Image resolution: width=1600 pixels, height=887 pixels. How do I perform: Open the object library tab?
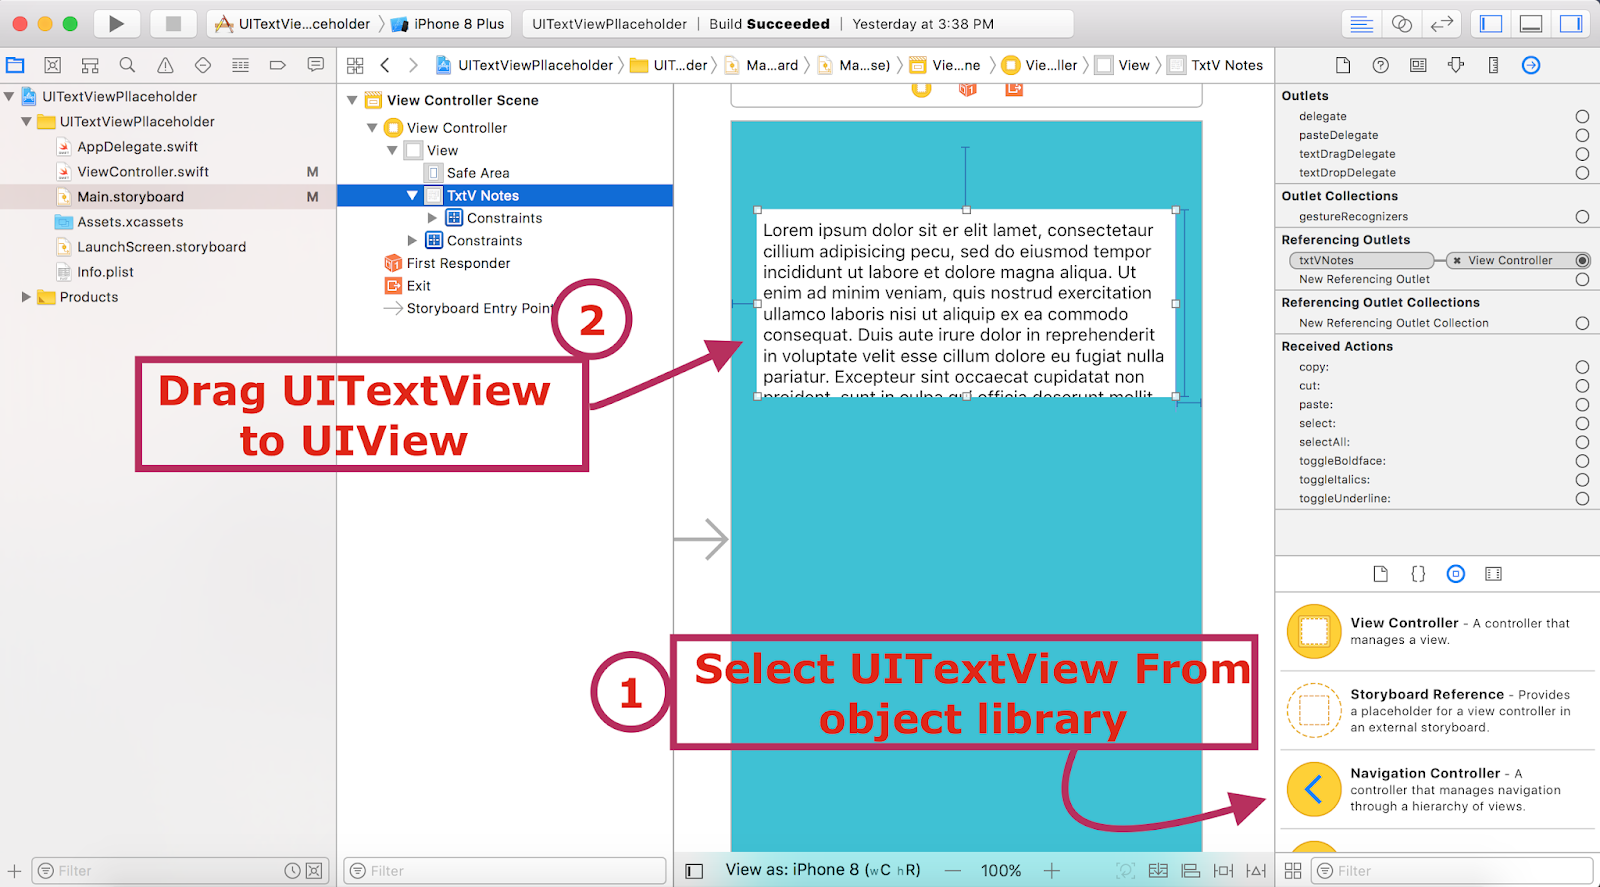tap(1456, 574)
